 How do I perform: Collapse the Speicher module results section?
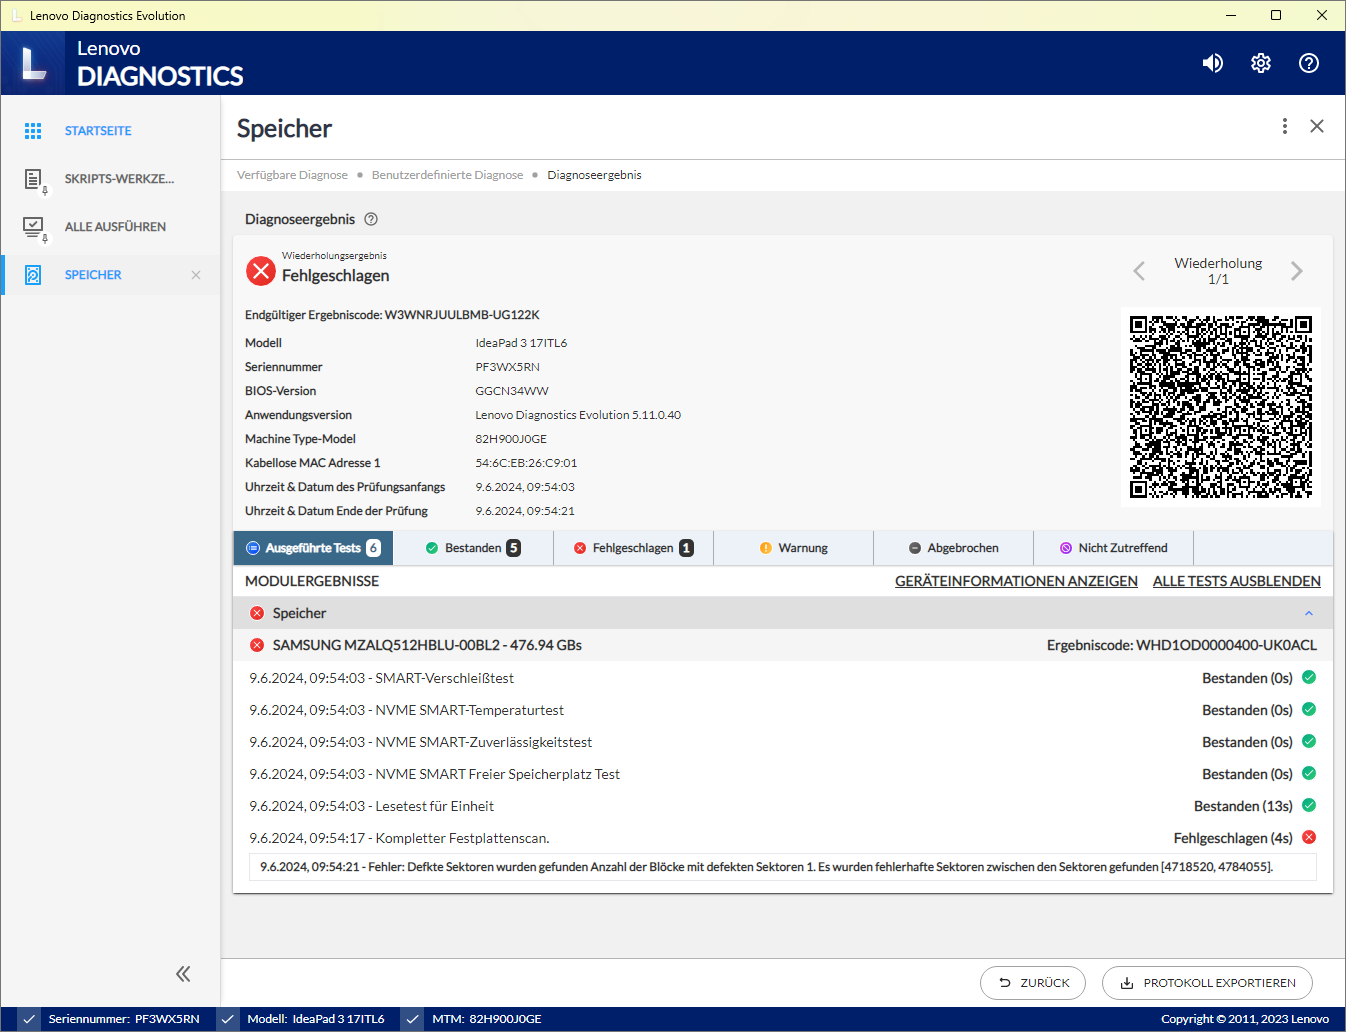tap(1309, 613)
